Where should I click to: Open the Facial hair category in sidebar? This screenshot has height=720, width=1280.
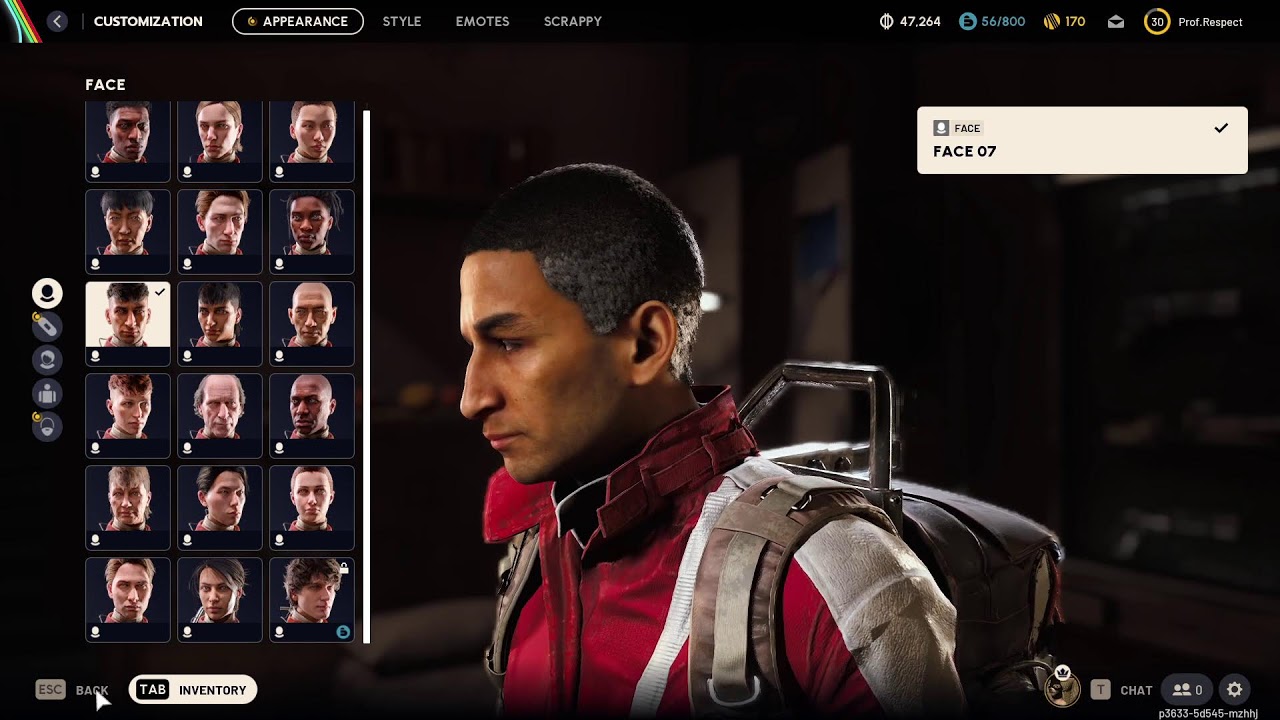tap(47, 427)
